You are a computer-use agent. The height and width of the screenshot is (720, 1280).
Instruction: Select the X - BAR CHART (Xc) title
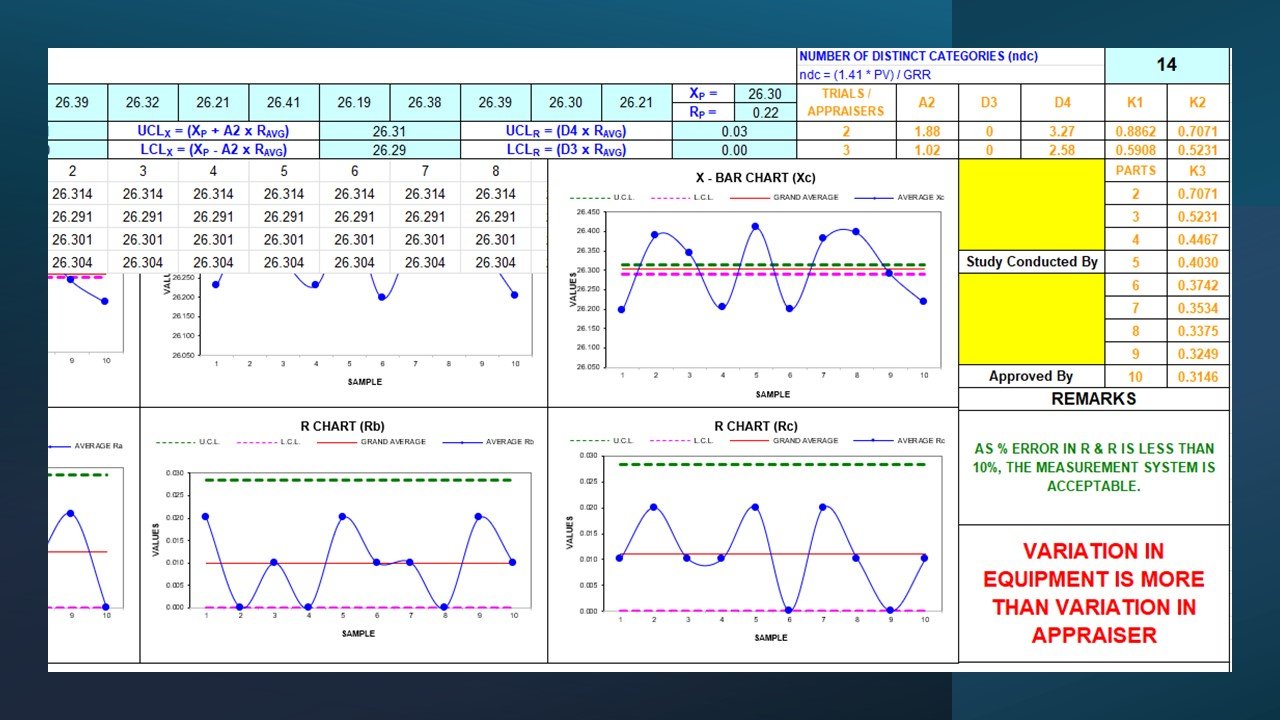pyautogui.click(x=755, y=177)
